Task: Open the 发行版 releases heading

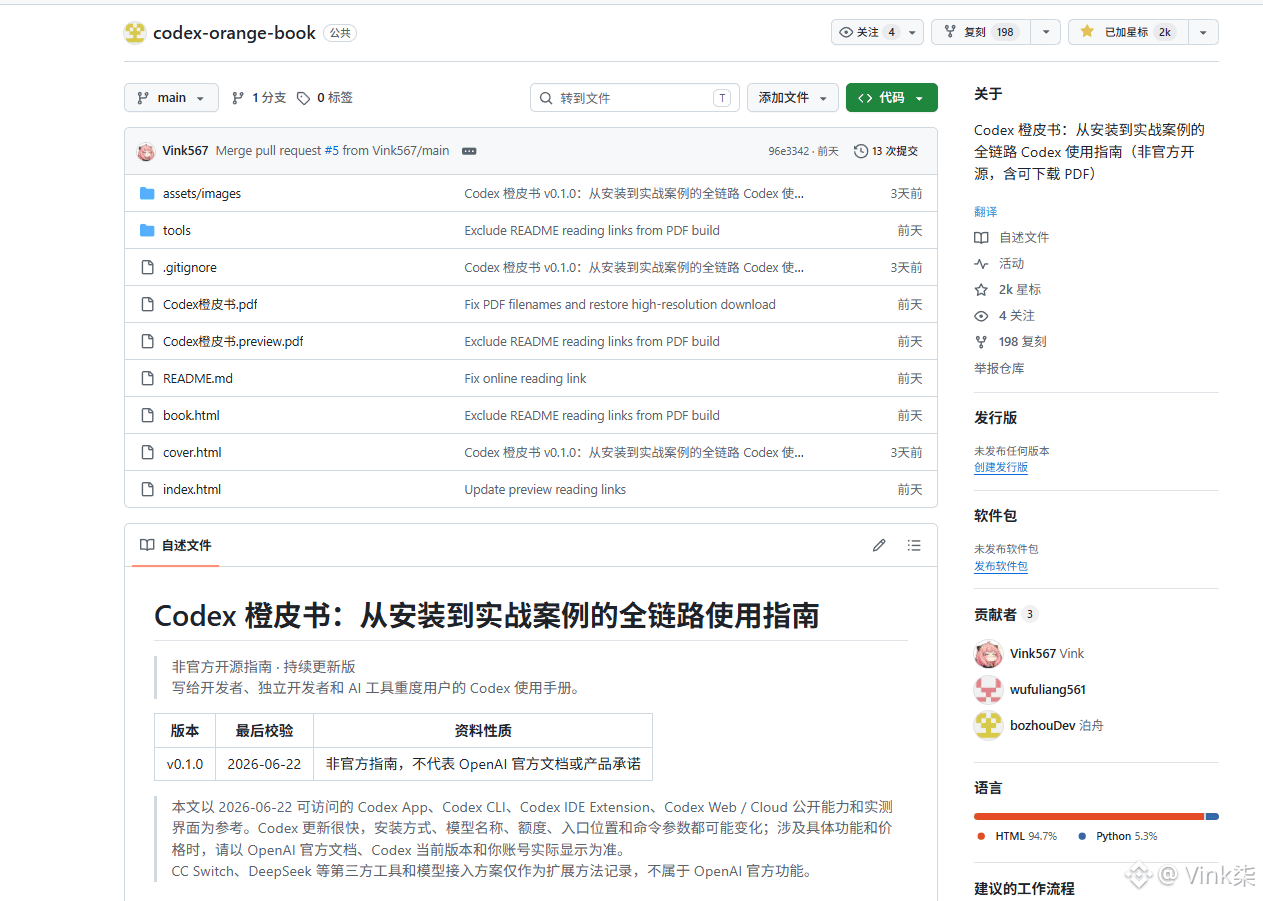Action: pos(995,417)
